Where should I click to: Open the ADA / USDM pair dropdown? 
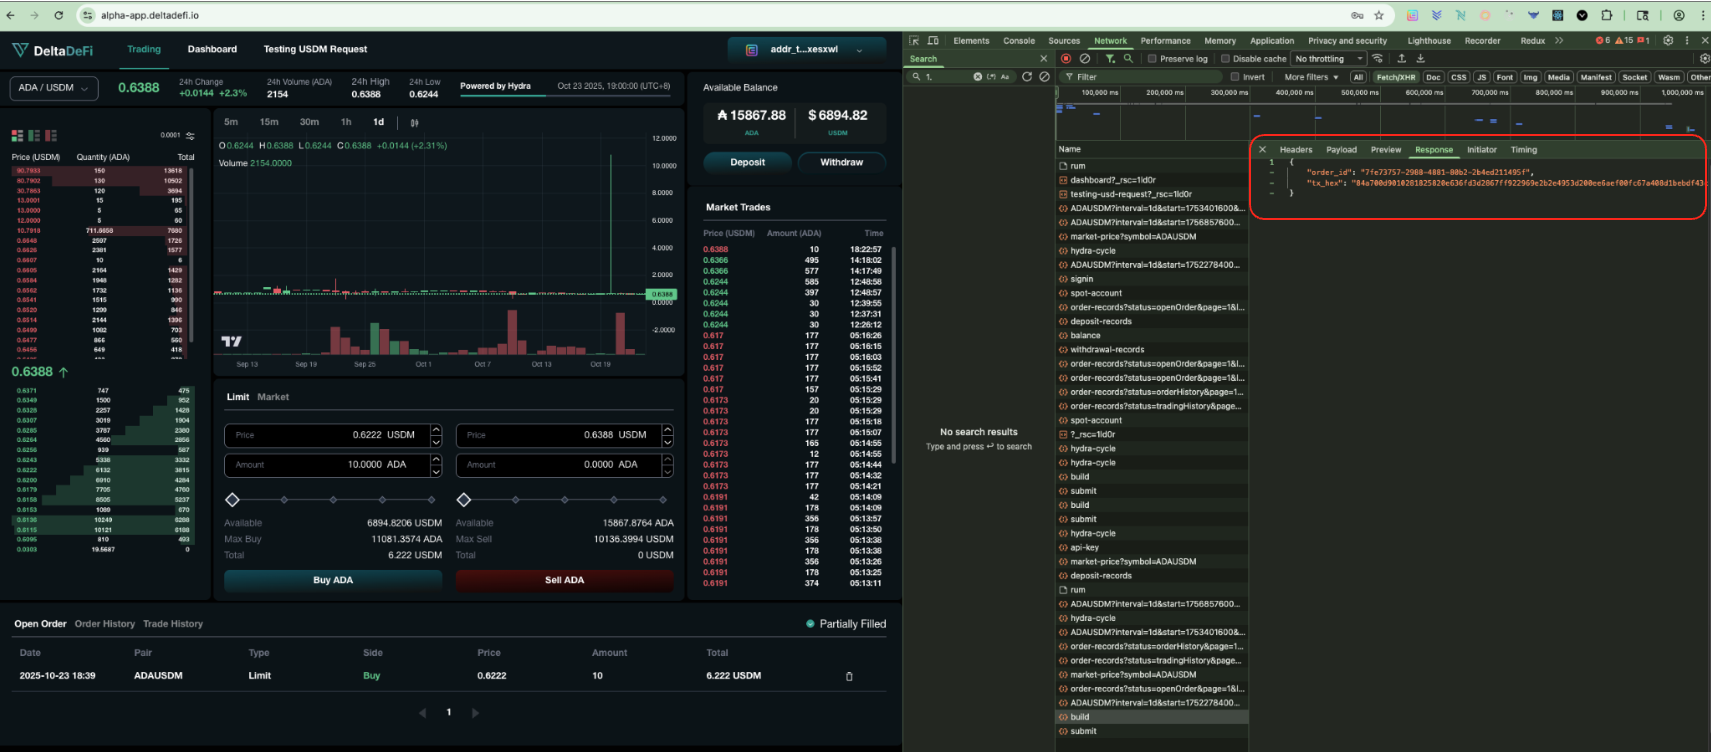point(54,88)
